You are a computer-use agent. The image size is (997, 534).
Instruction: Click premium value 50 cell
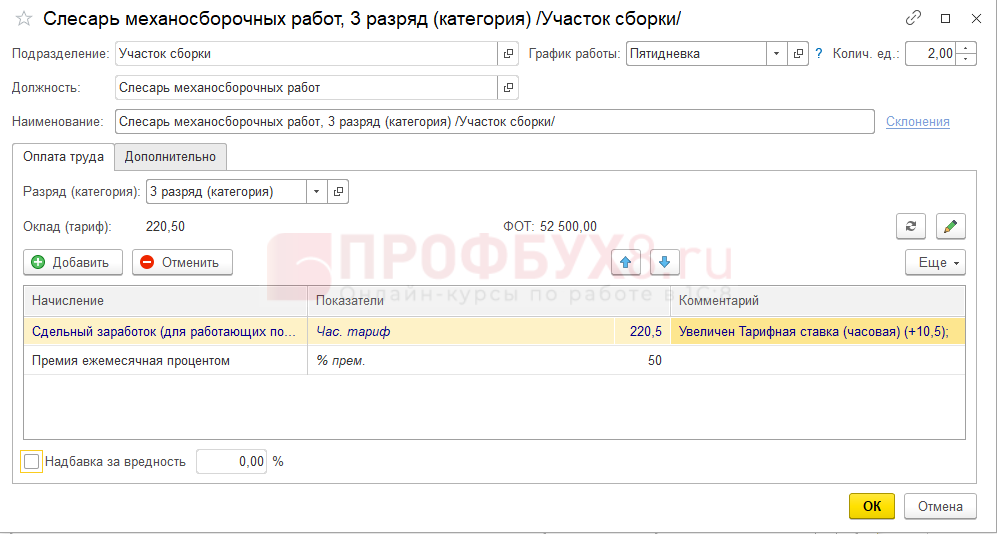coord(642,360)
